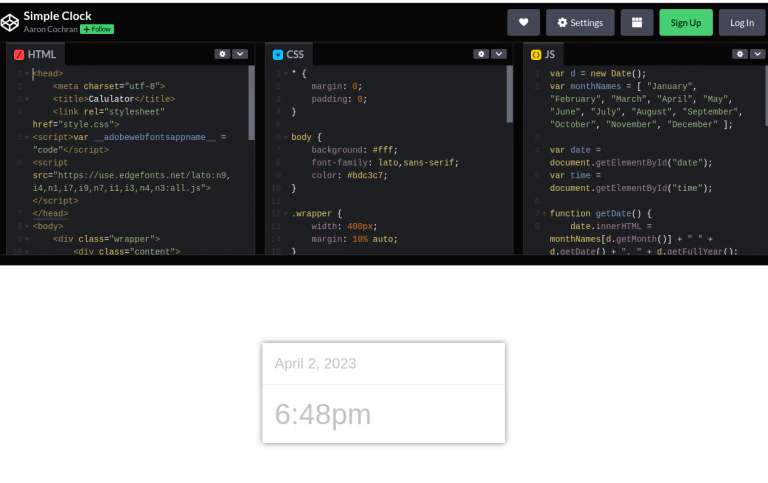Collapse the head tag fold arrow
Image resolution: width=768 pixels, height=483 pixels.
point(27,74)
